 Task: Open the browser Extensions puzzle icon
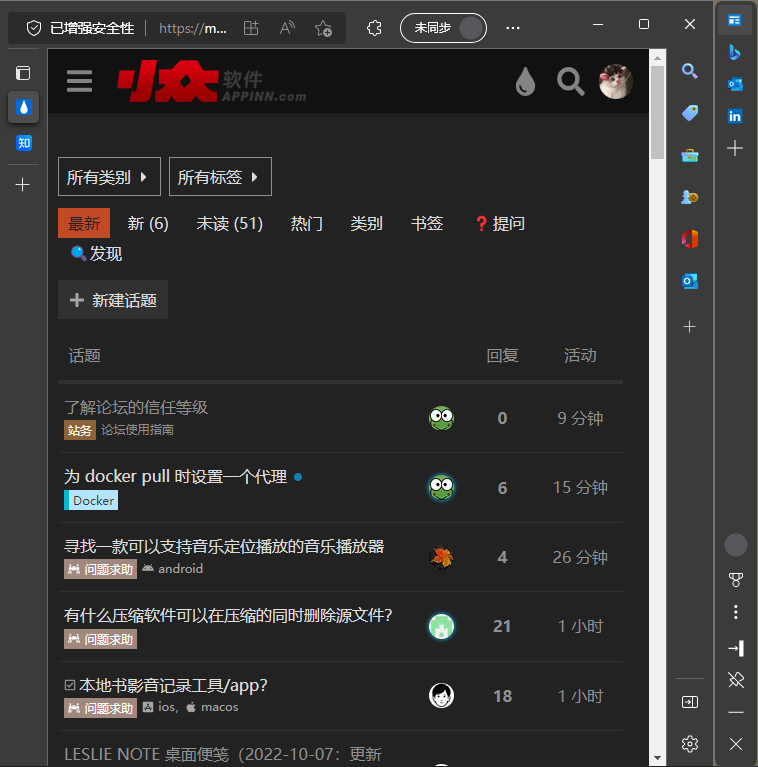tap(374, 28)
